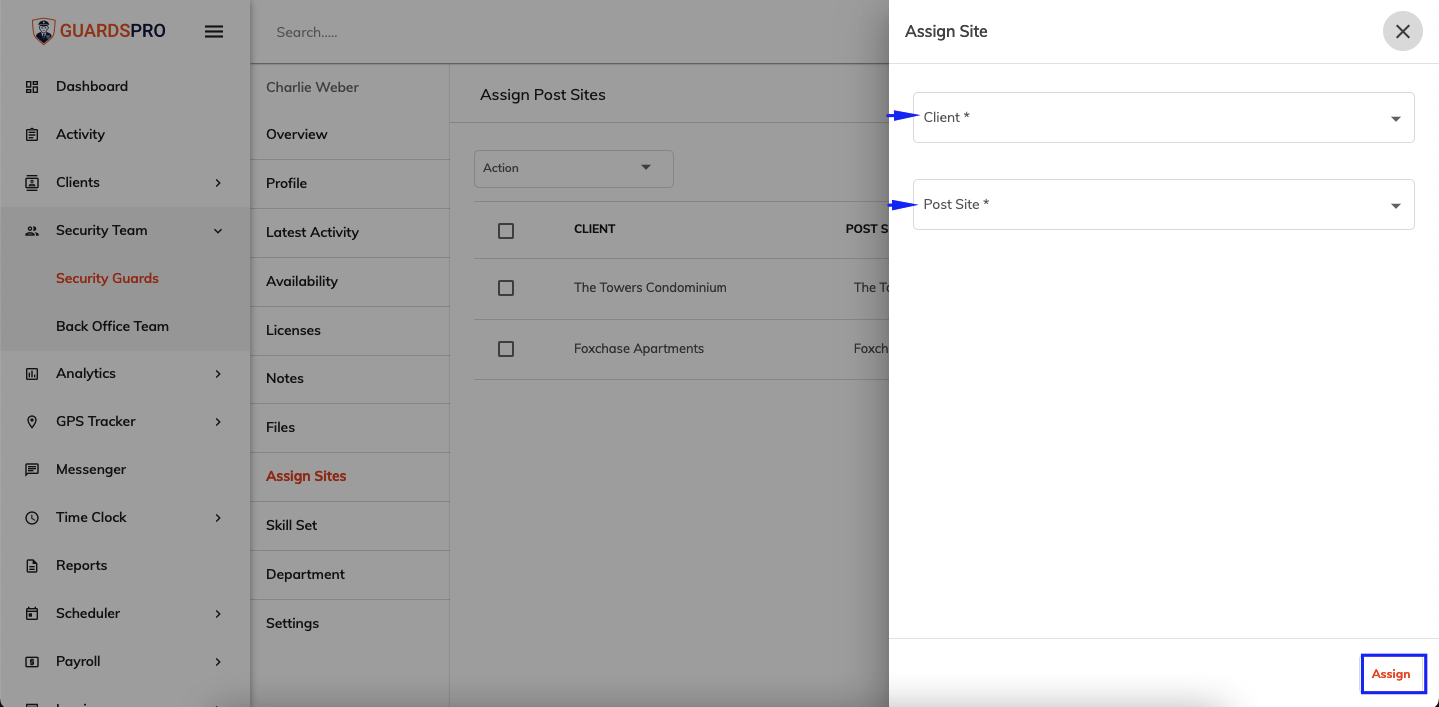Go to Back Office Team page
The height and width of the screenshot is (707, 1439).
(112, 326)
